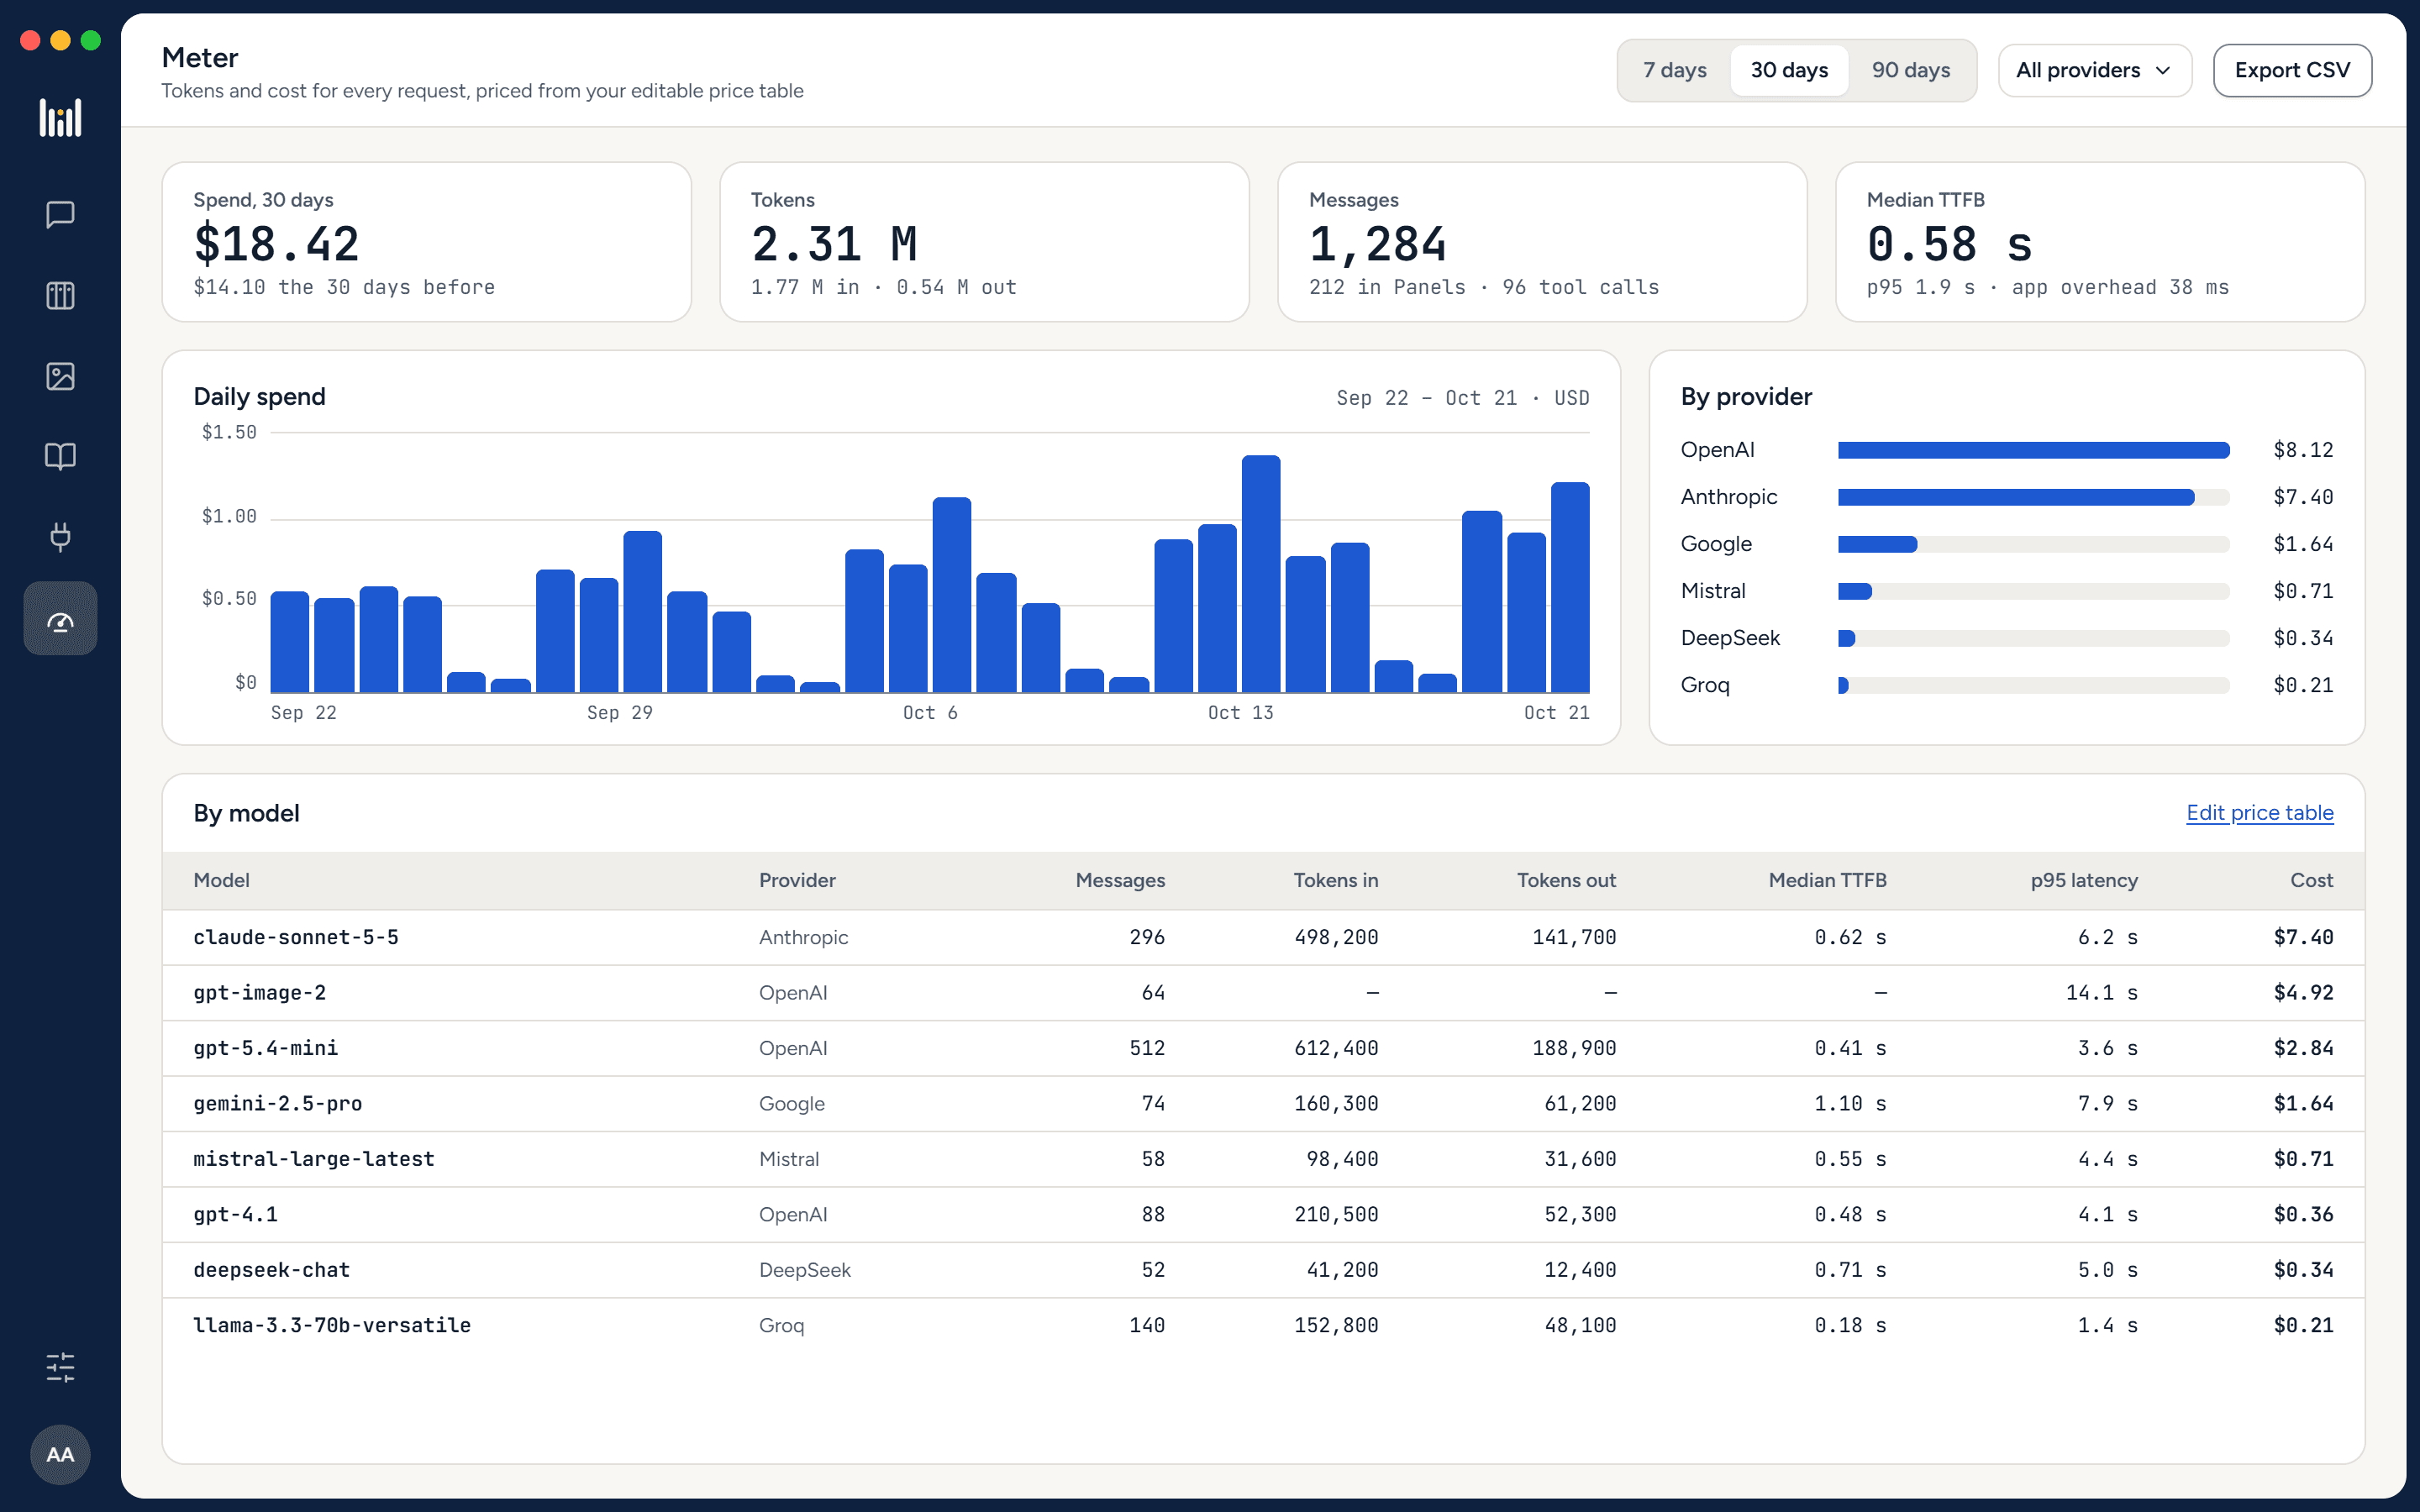Select the Meter gauge sidebar icon
2420x1512 pixels.
pyautogui.click(x=60, y=618)
